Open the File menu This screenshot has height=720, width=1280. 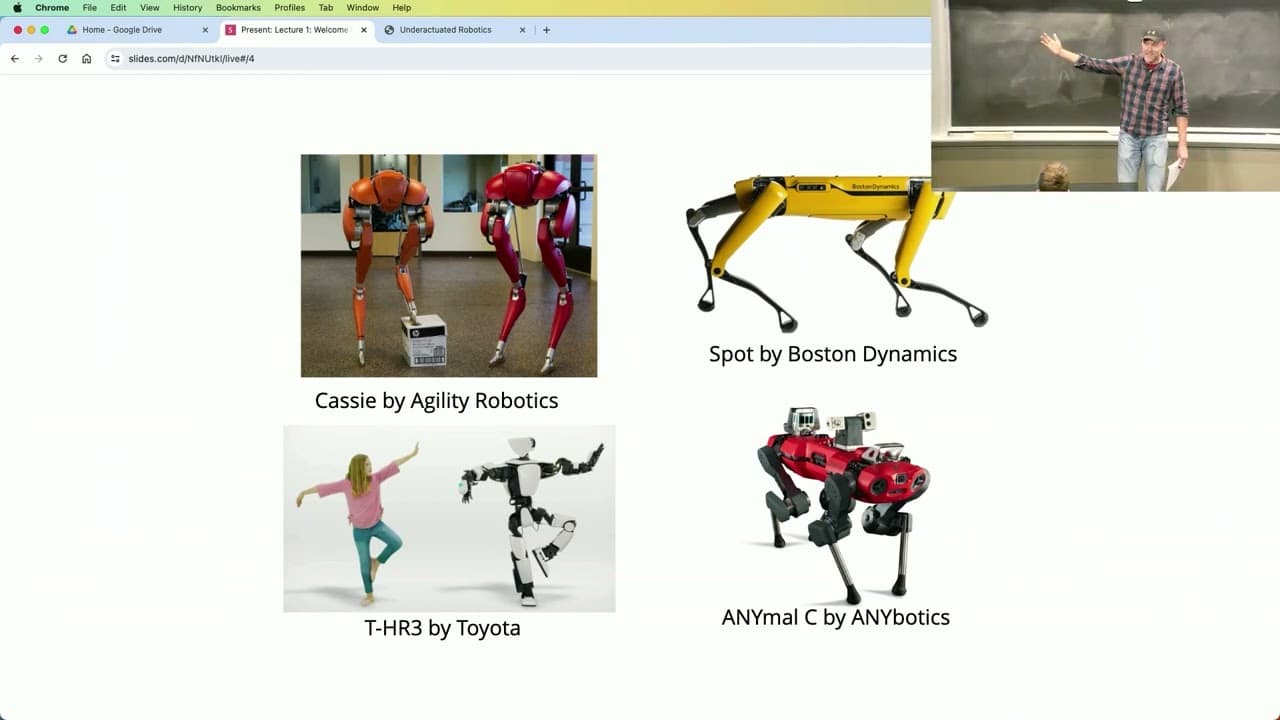[90, 8]
